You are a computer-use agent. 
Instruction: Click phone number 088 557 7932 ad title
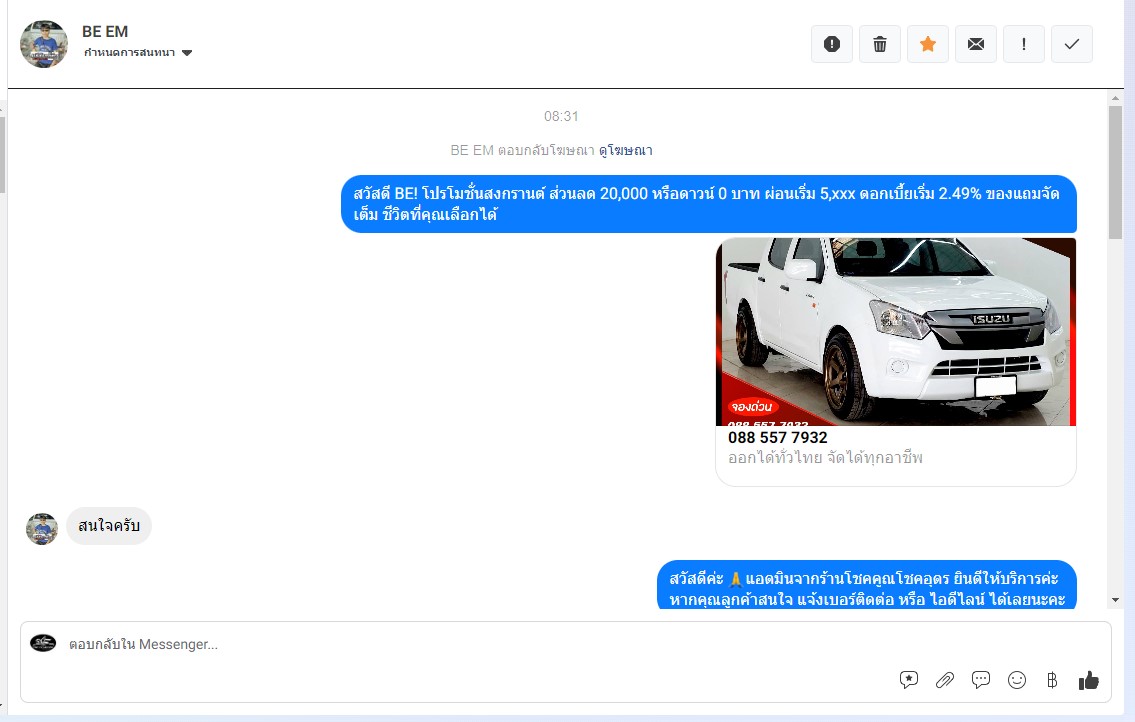click(778, 438)
